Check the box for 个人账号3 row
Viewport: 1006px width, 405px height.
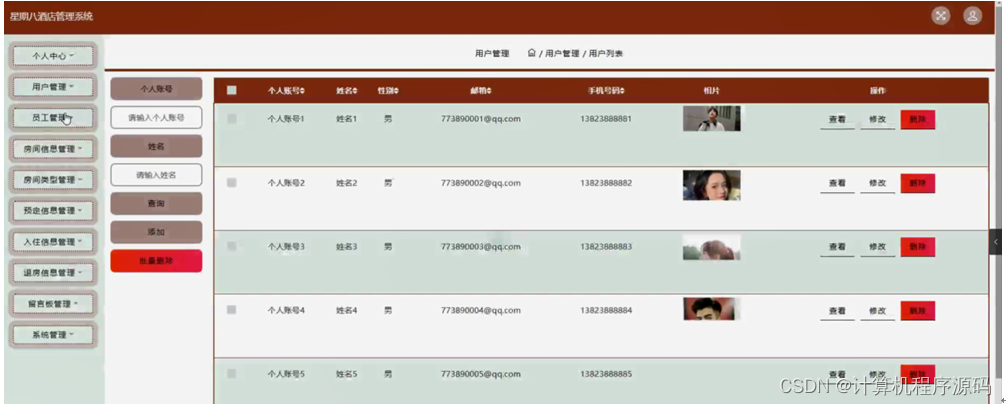coord(232,246)
